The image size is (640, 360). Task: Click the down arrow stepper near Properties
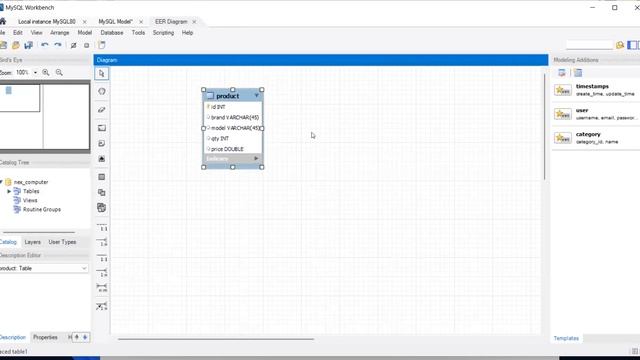[85, 337]
